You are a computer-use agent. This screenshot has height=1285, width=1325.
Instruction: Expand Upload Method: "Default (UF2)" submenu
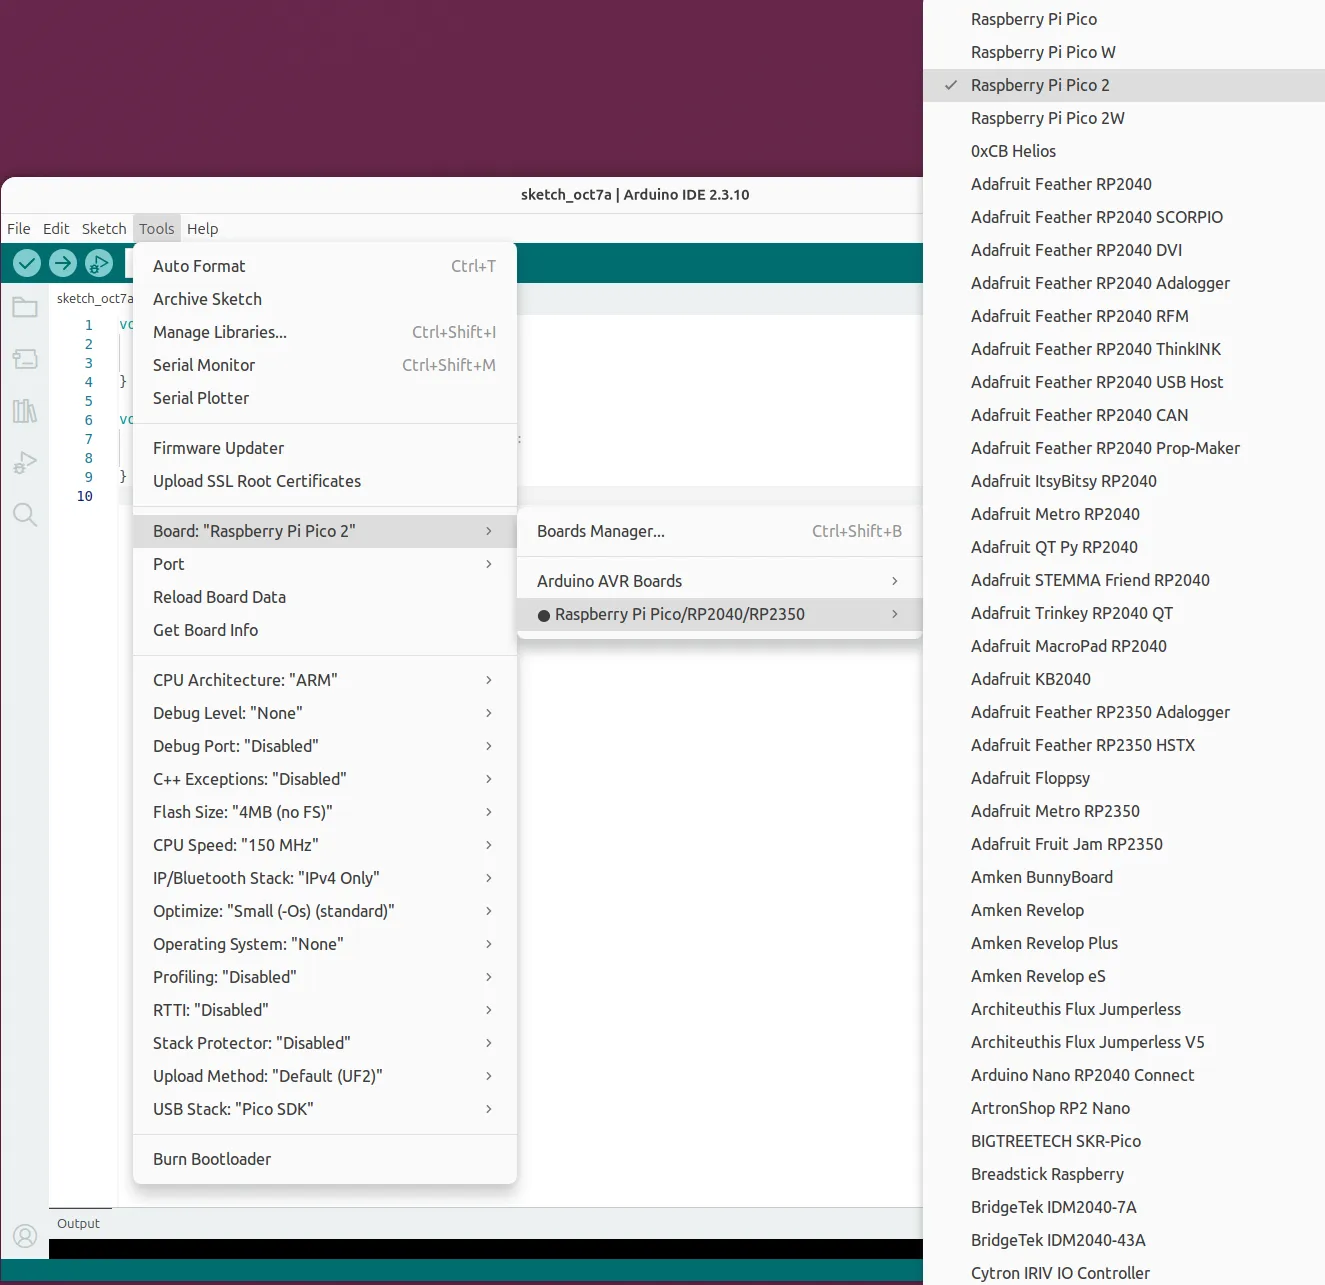[x=325, y=1076]
